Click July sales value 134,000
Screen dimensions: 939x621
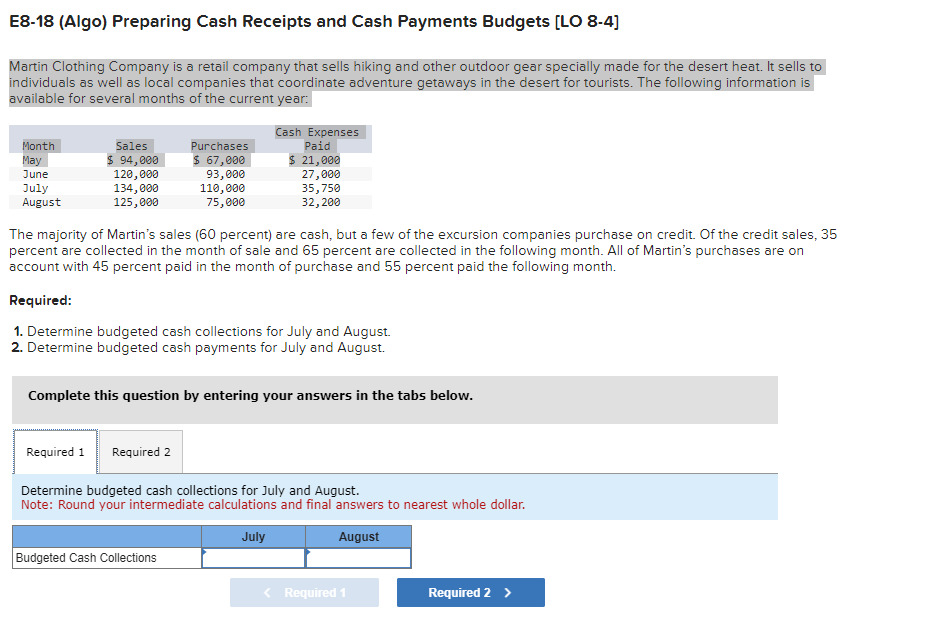[x=136, y=188]
